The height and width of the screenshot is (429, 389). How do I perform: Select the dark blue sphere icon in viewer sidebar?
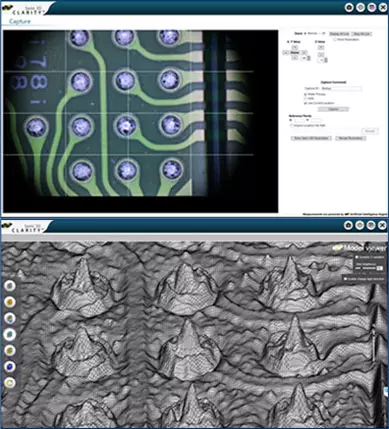click(x=10, y=367)
